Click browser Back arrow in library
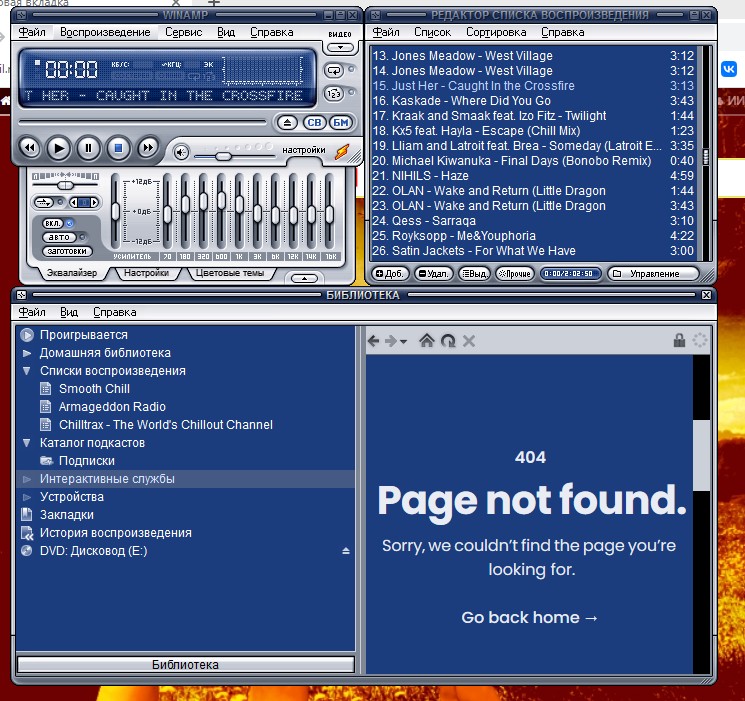Screen dimensions: 745x701 coord(374,341)
